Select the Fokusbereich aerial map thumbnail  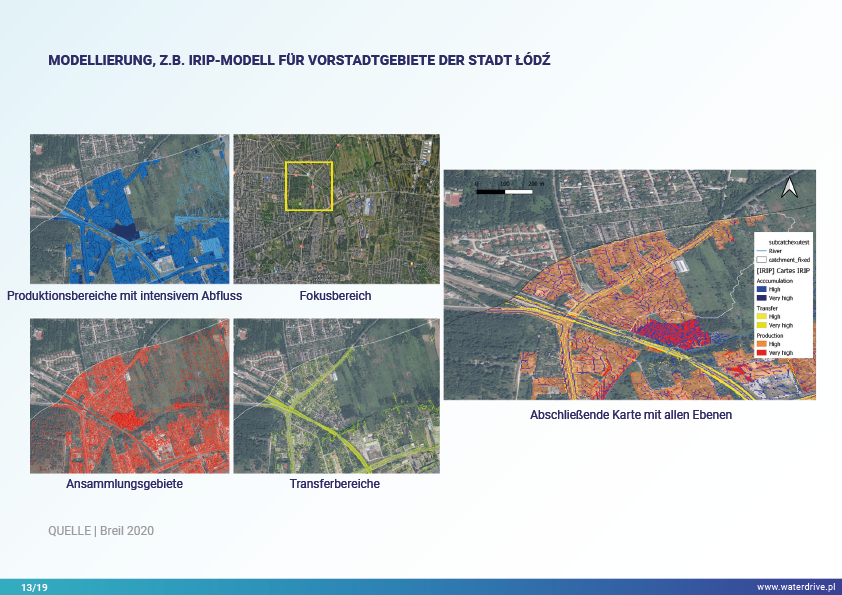click(x=336, y=209)
